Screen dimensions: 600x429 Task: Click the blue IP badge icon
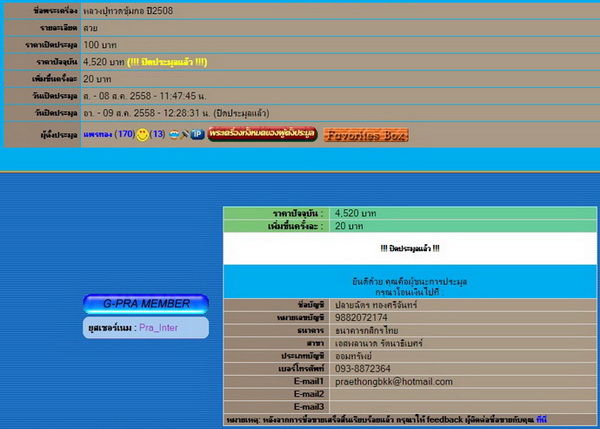pos(197,134)
